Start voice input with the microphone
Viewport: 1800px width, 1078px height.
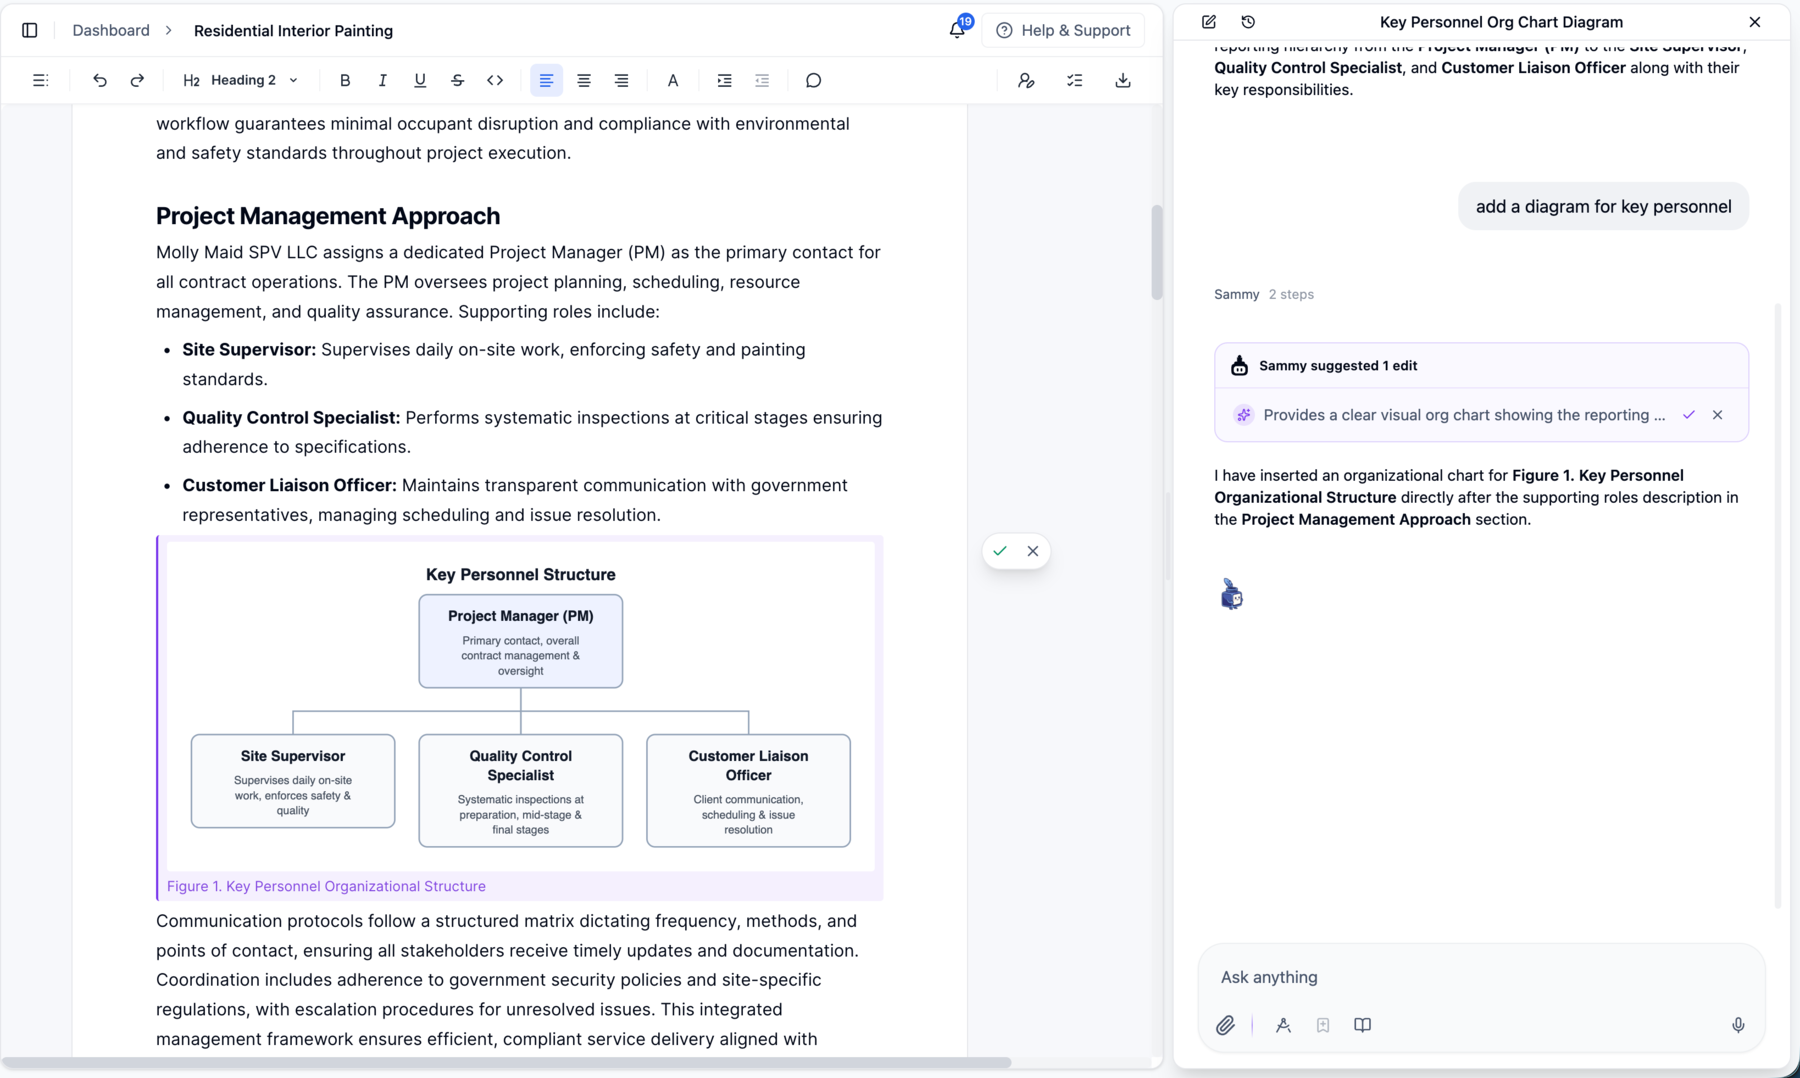tap(1738, 1025)
